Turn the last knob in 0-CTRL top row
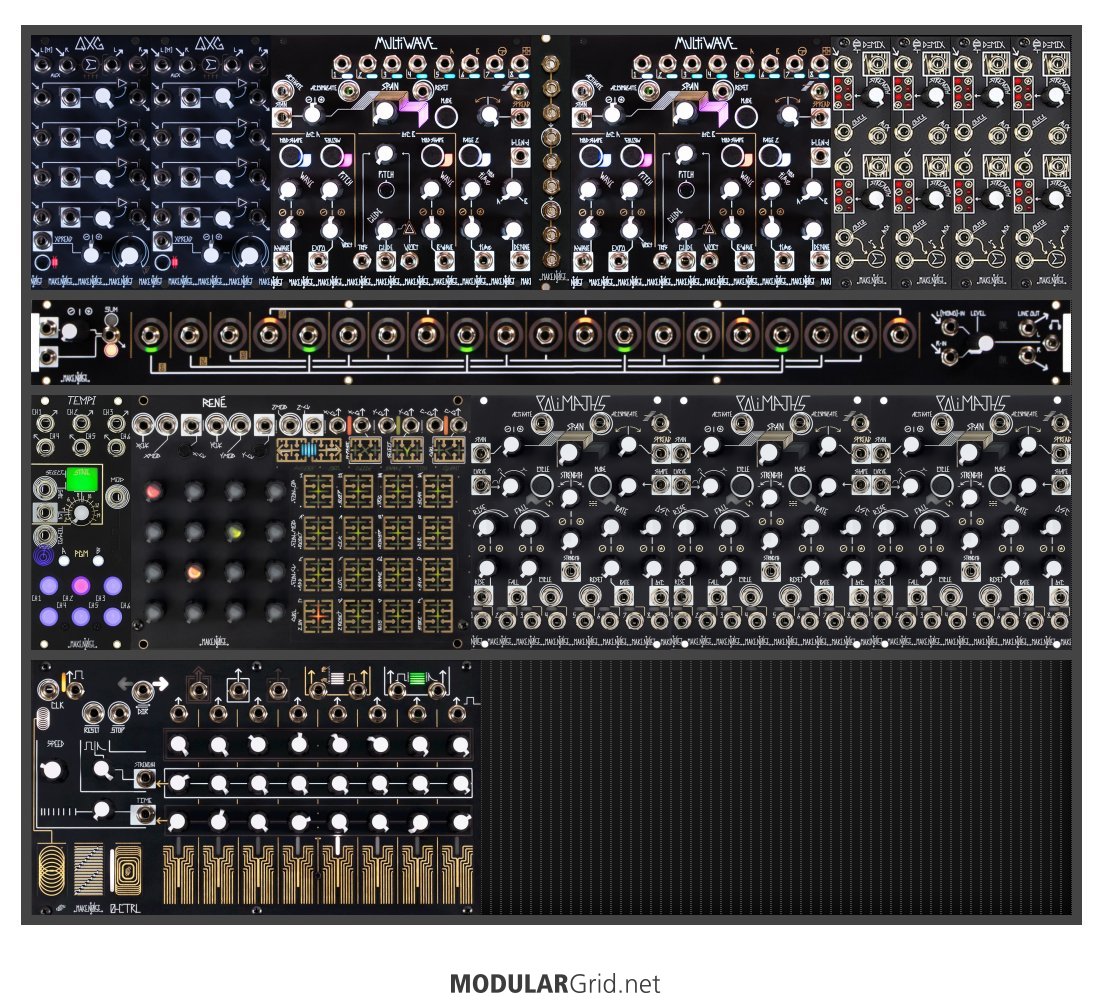The width and height of the screenshot is (1112, 1005). [460, 745]
